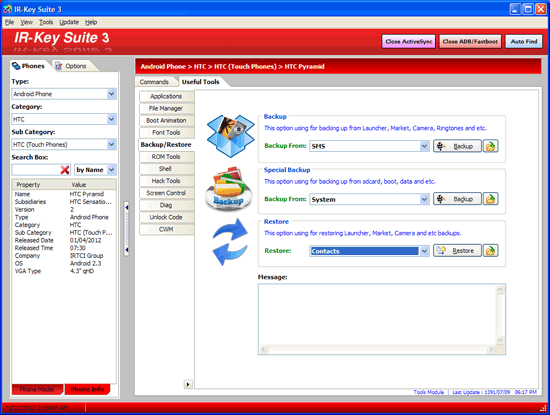Click the Auto Find button
550x415 pixels.
(524, 41)
